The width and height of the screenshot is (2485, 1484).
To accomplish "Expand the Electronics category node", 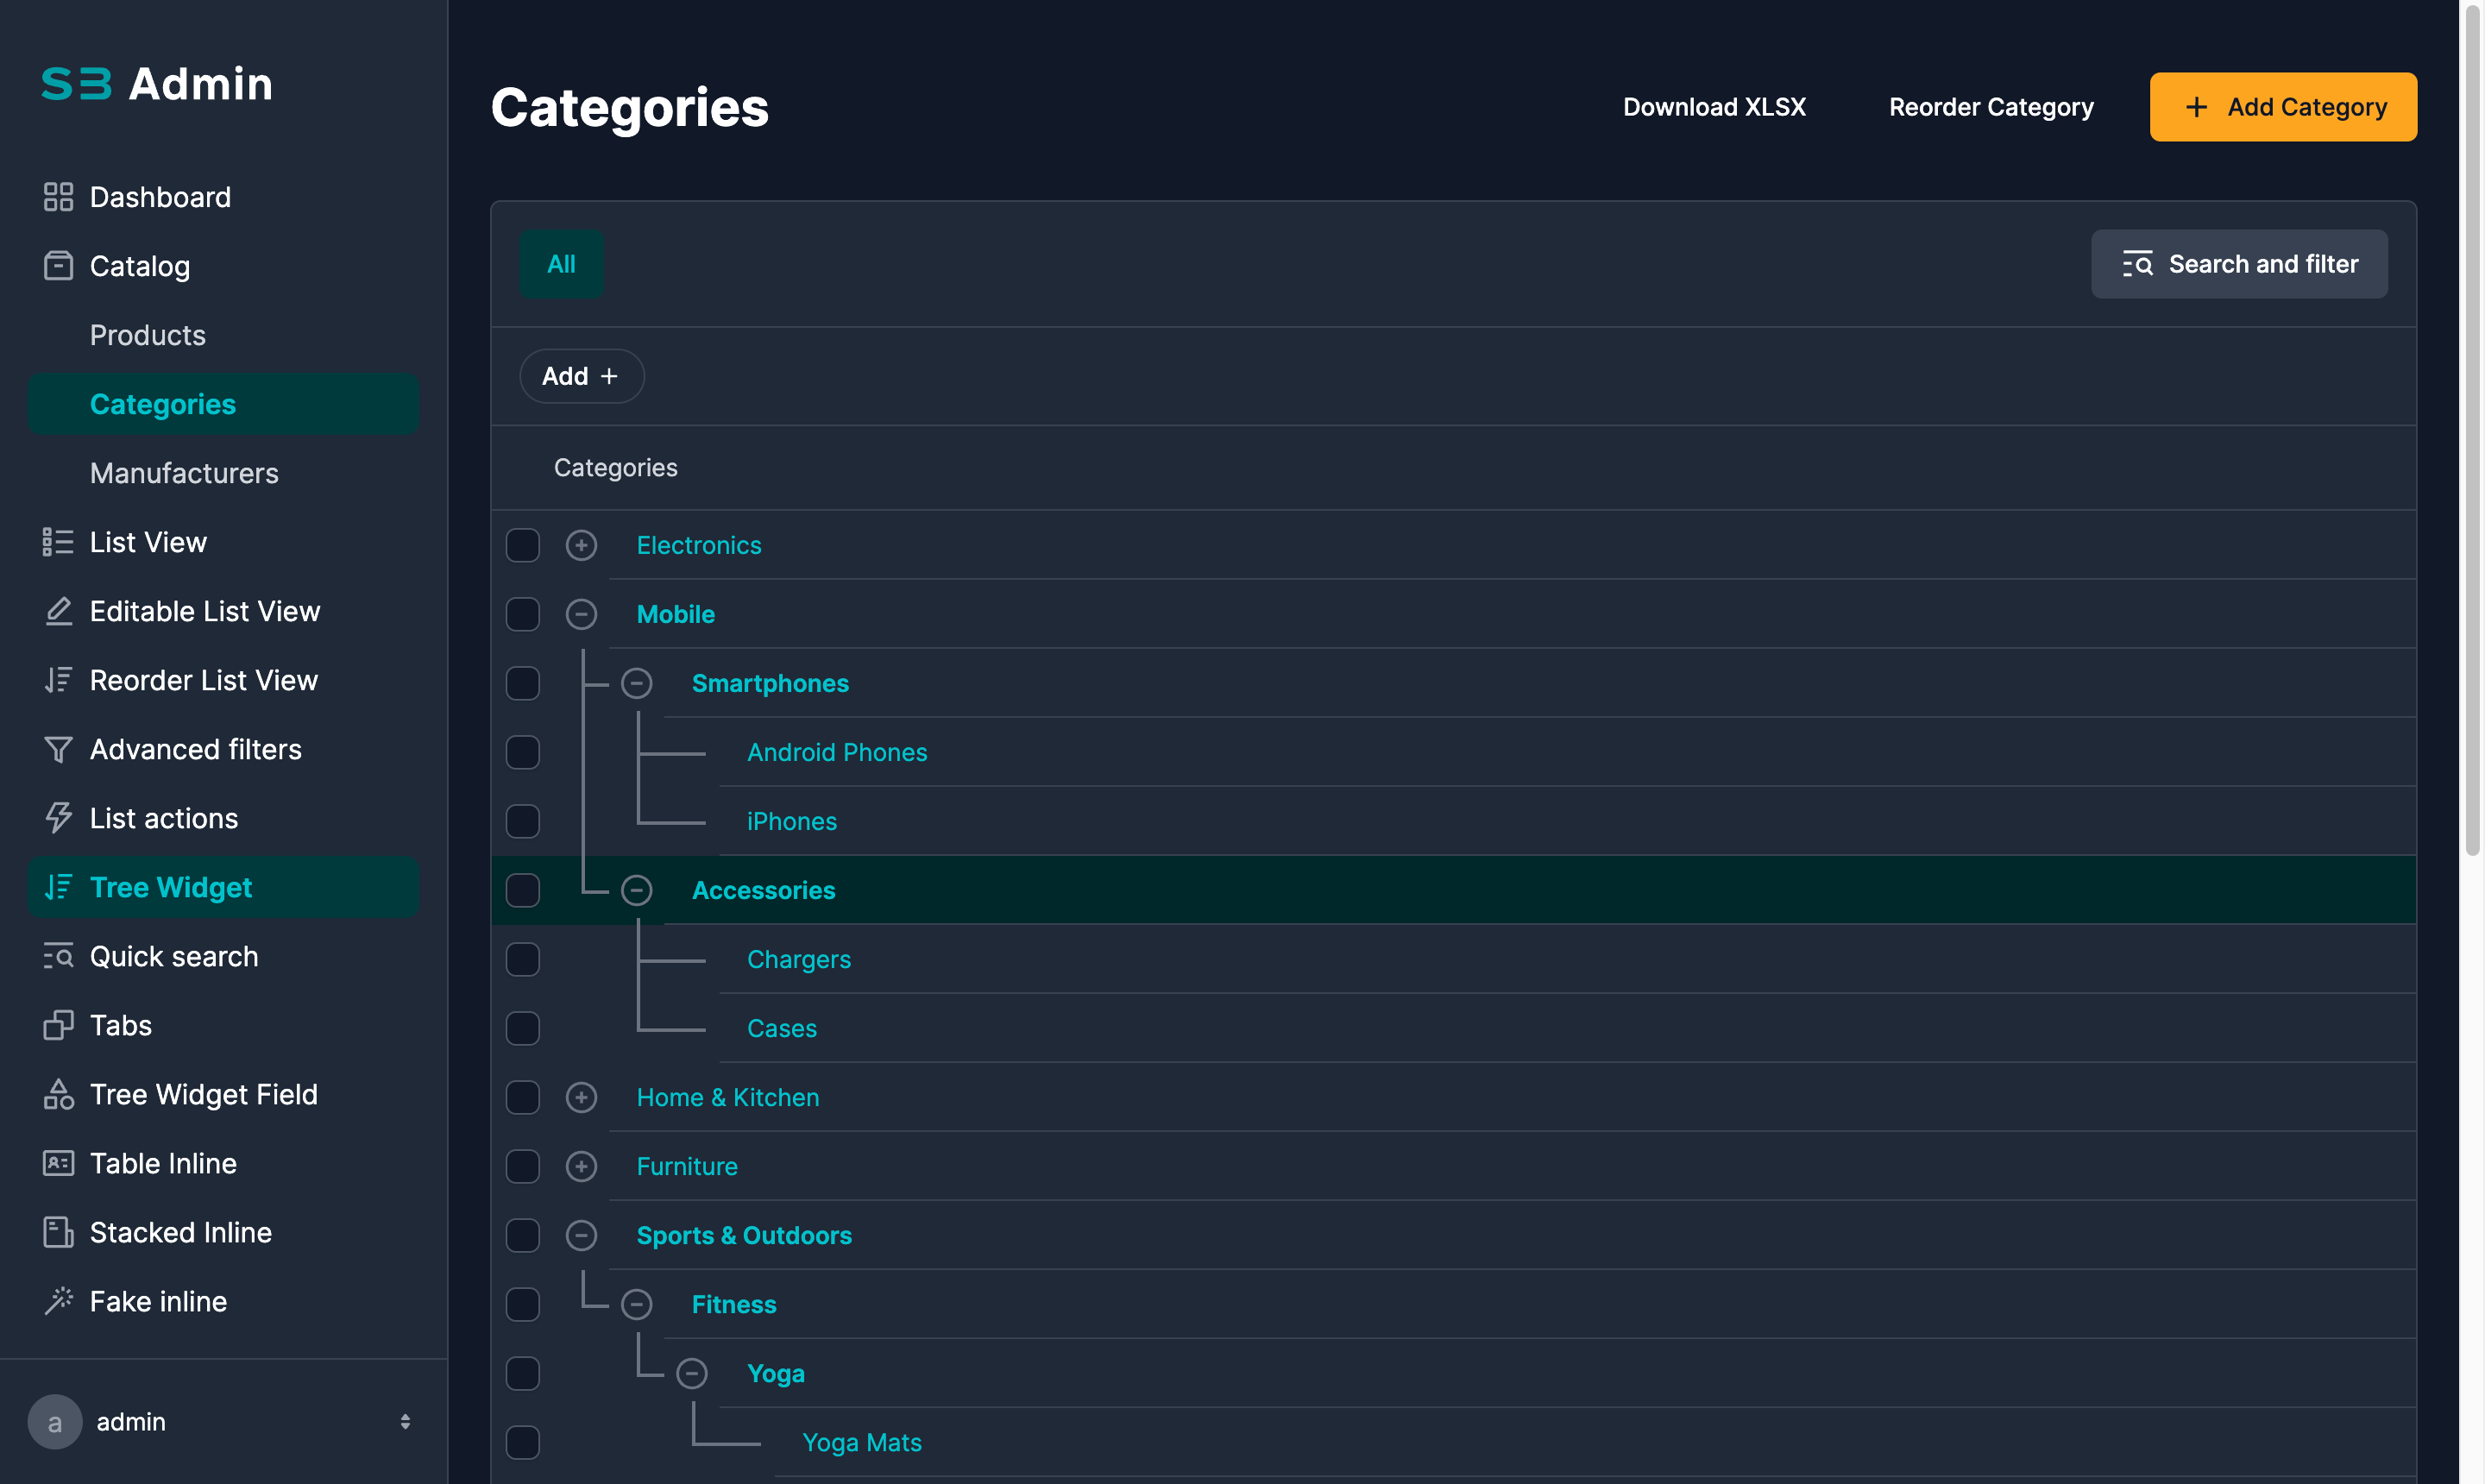I will [x=581, y=545].
